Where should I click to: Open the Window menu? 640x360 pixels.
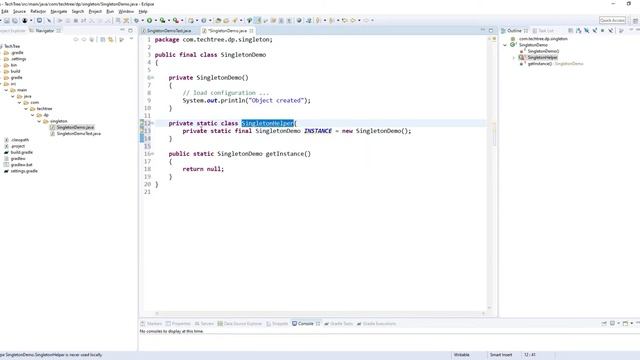126,11
